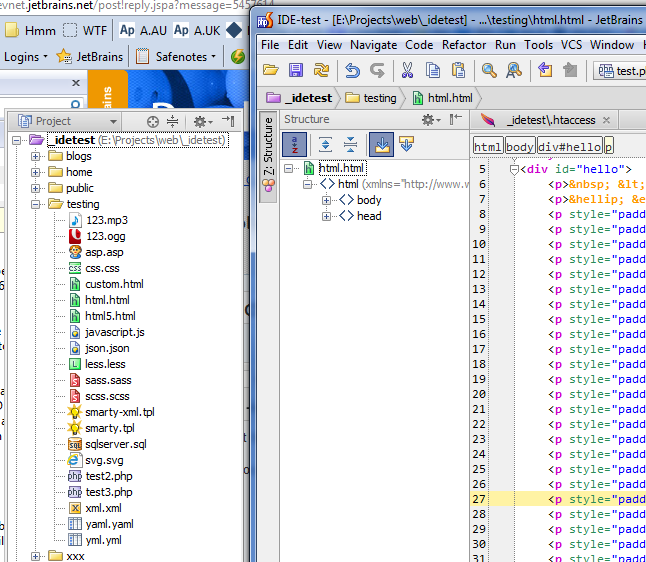Image resolution: width=646 pixels, height=562 pixels.
Task: Open the File menu
Action: point(270,44)
